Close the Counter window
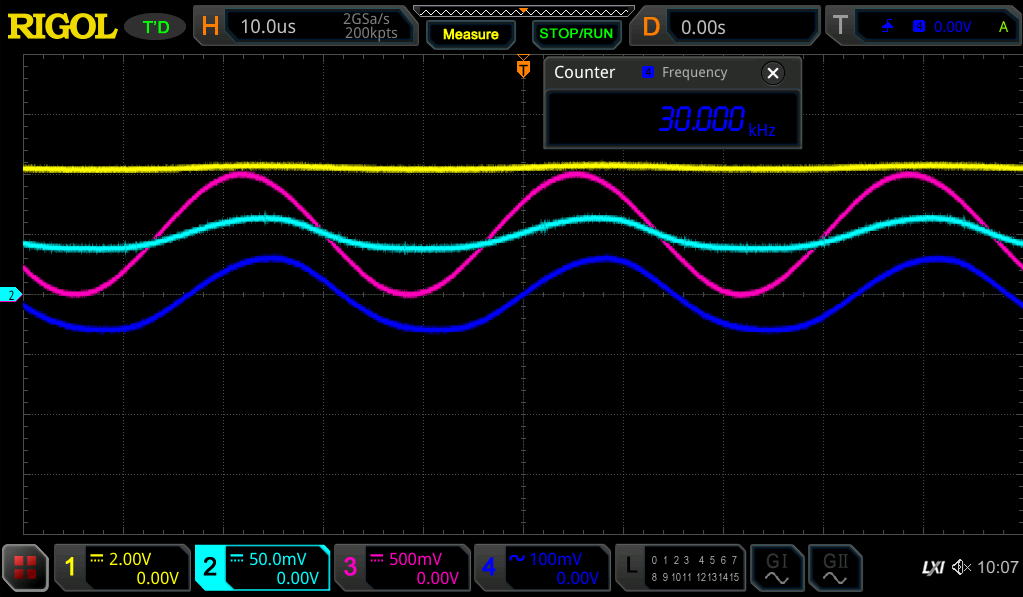Screen dimensions: 1023x597 tap(772, 73)
